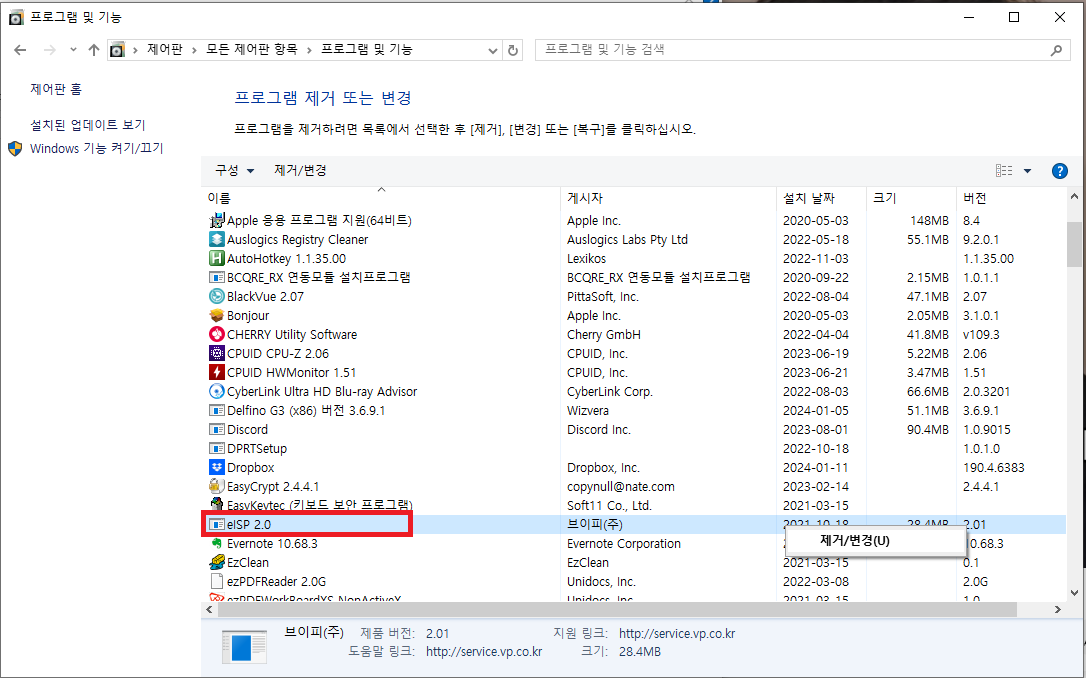Click publisher copynull@nate.com cell
This screenshot has height=678, width=1086.
click(x=621, y=487)
